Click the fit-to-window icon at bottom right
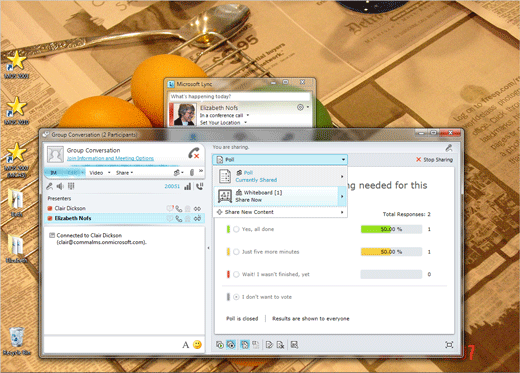The image size is (520, 373). 449,345
